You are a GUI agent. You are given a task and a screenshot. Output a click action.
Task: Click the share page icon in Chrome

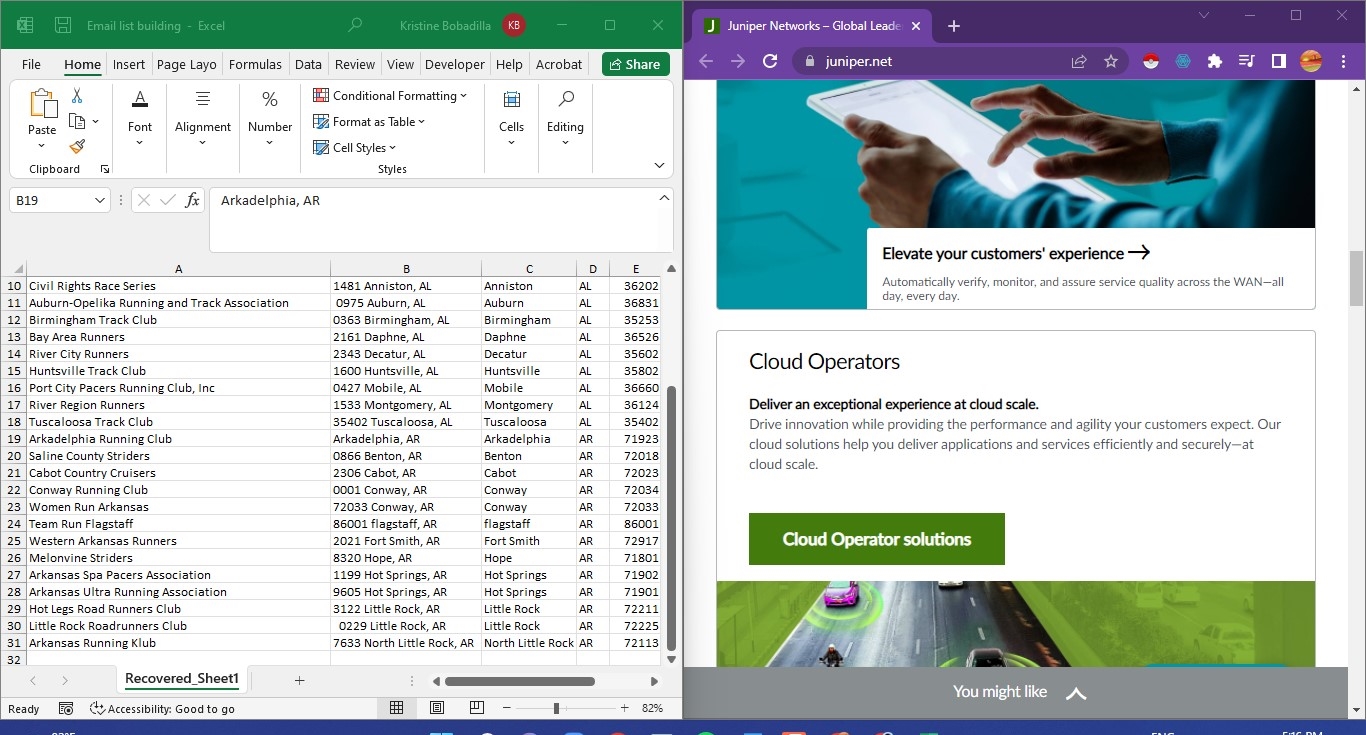[1079, 61]
